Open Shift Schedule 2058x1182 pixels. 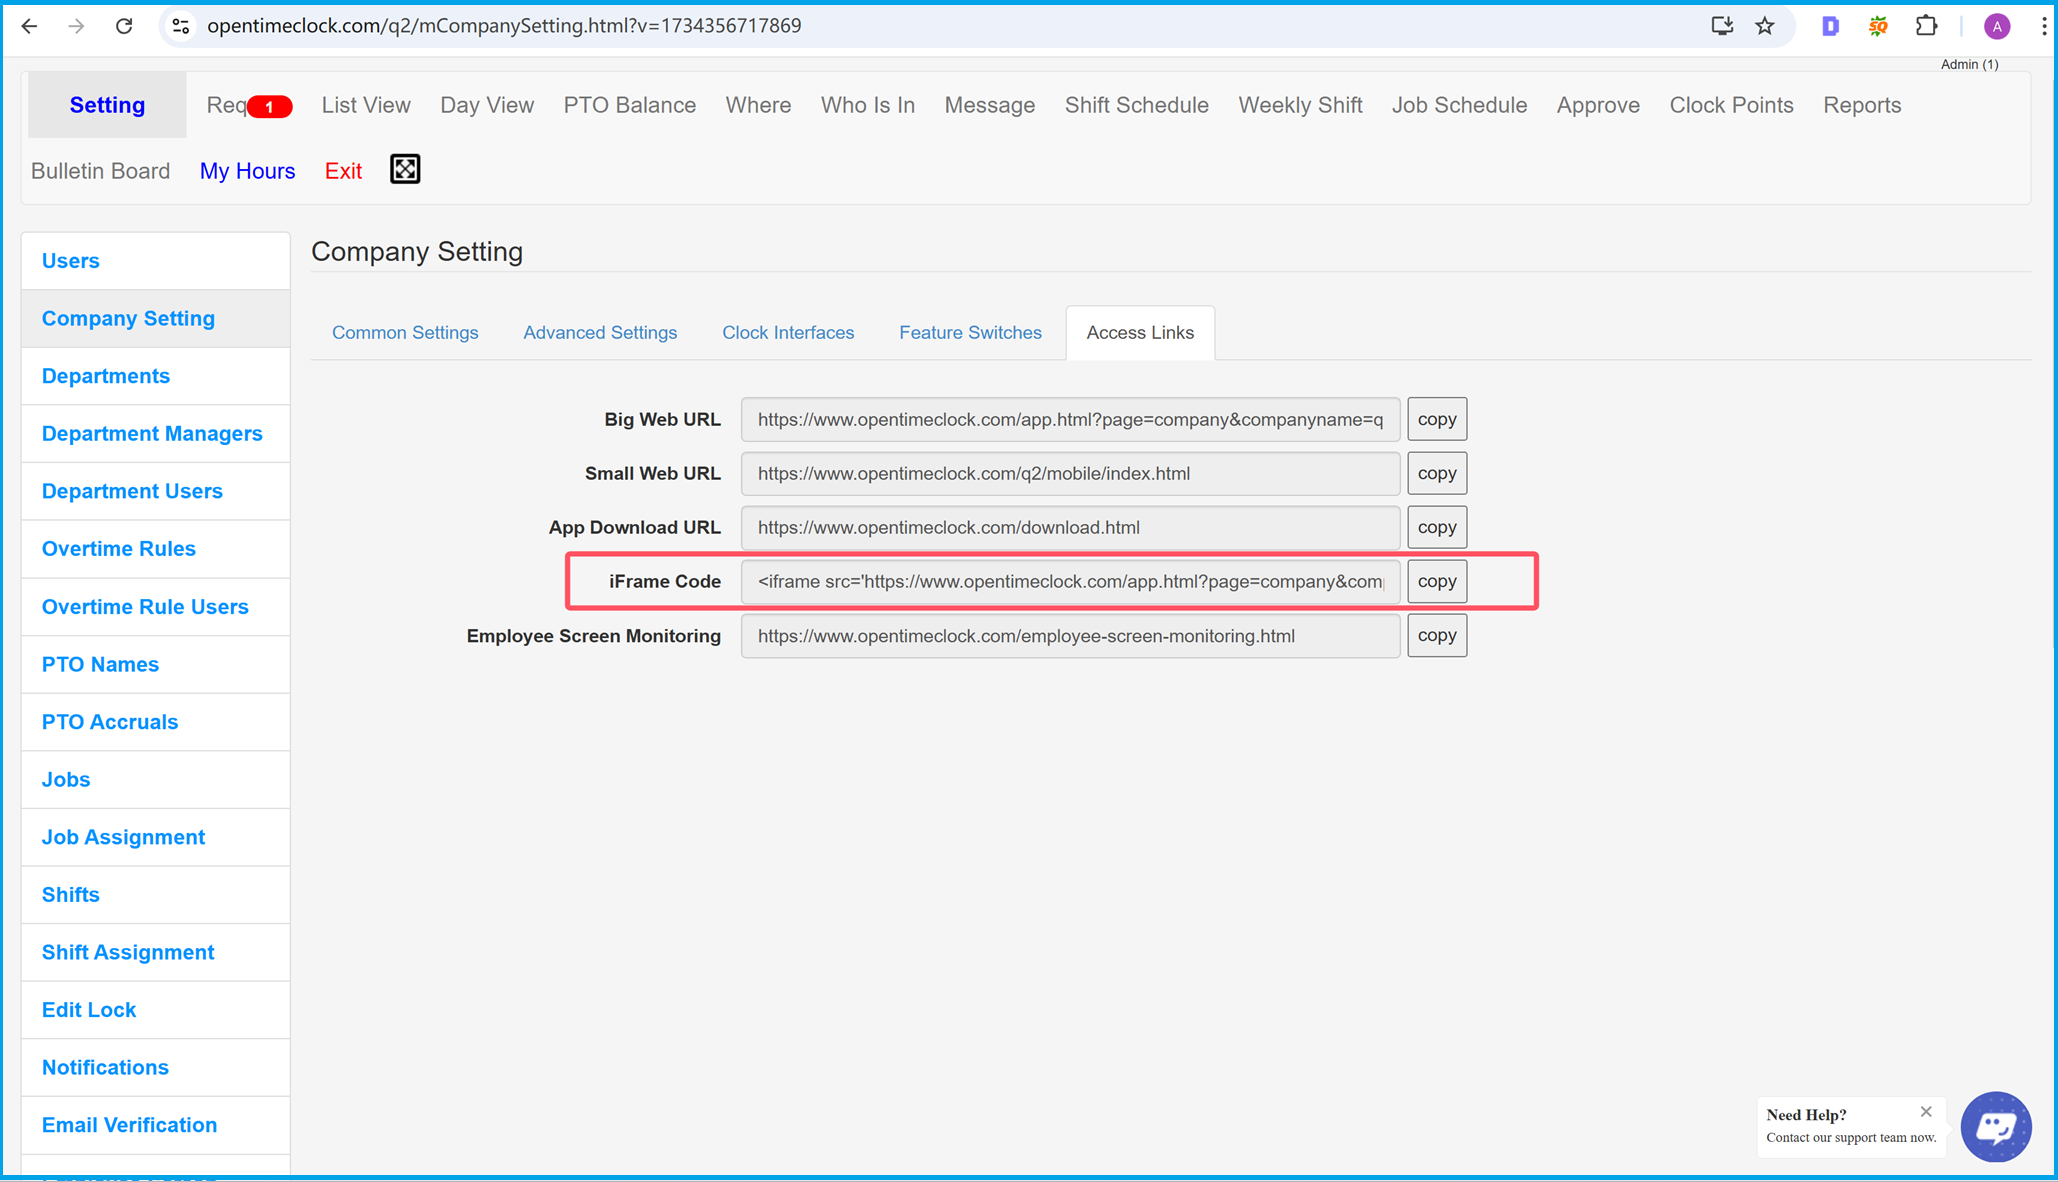click(1137, 105)
